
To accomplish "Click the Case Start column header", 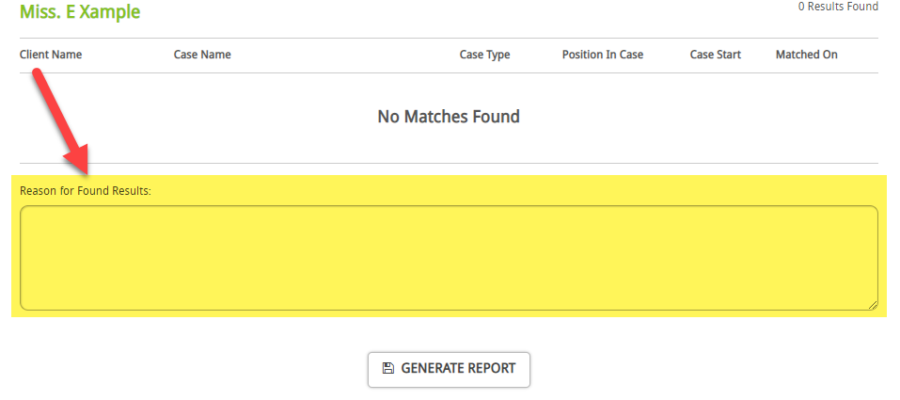I will pyautogui.click(x=715, y=55).
